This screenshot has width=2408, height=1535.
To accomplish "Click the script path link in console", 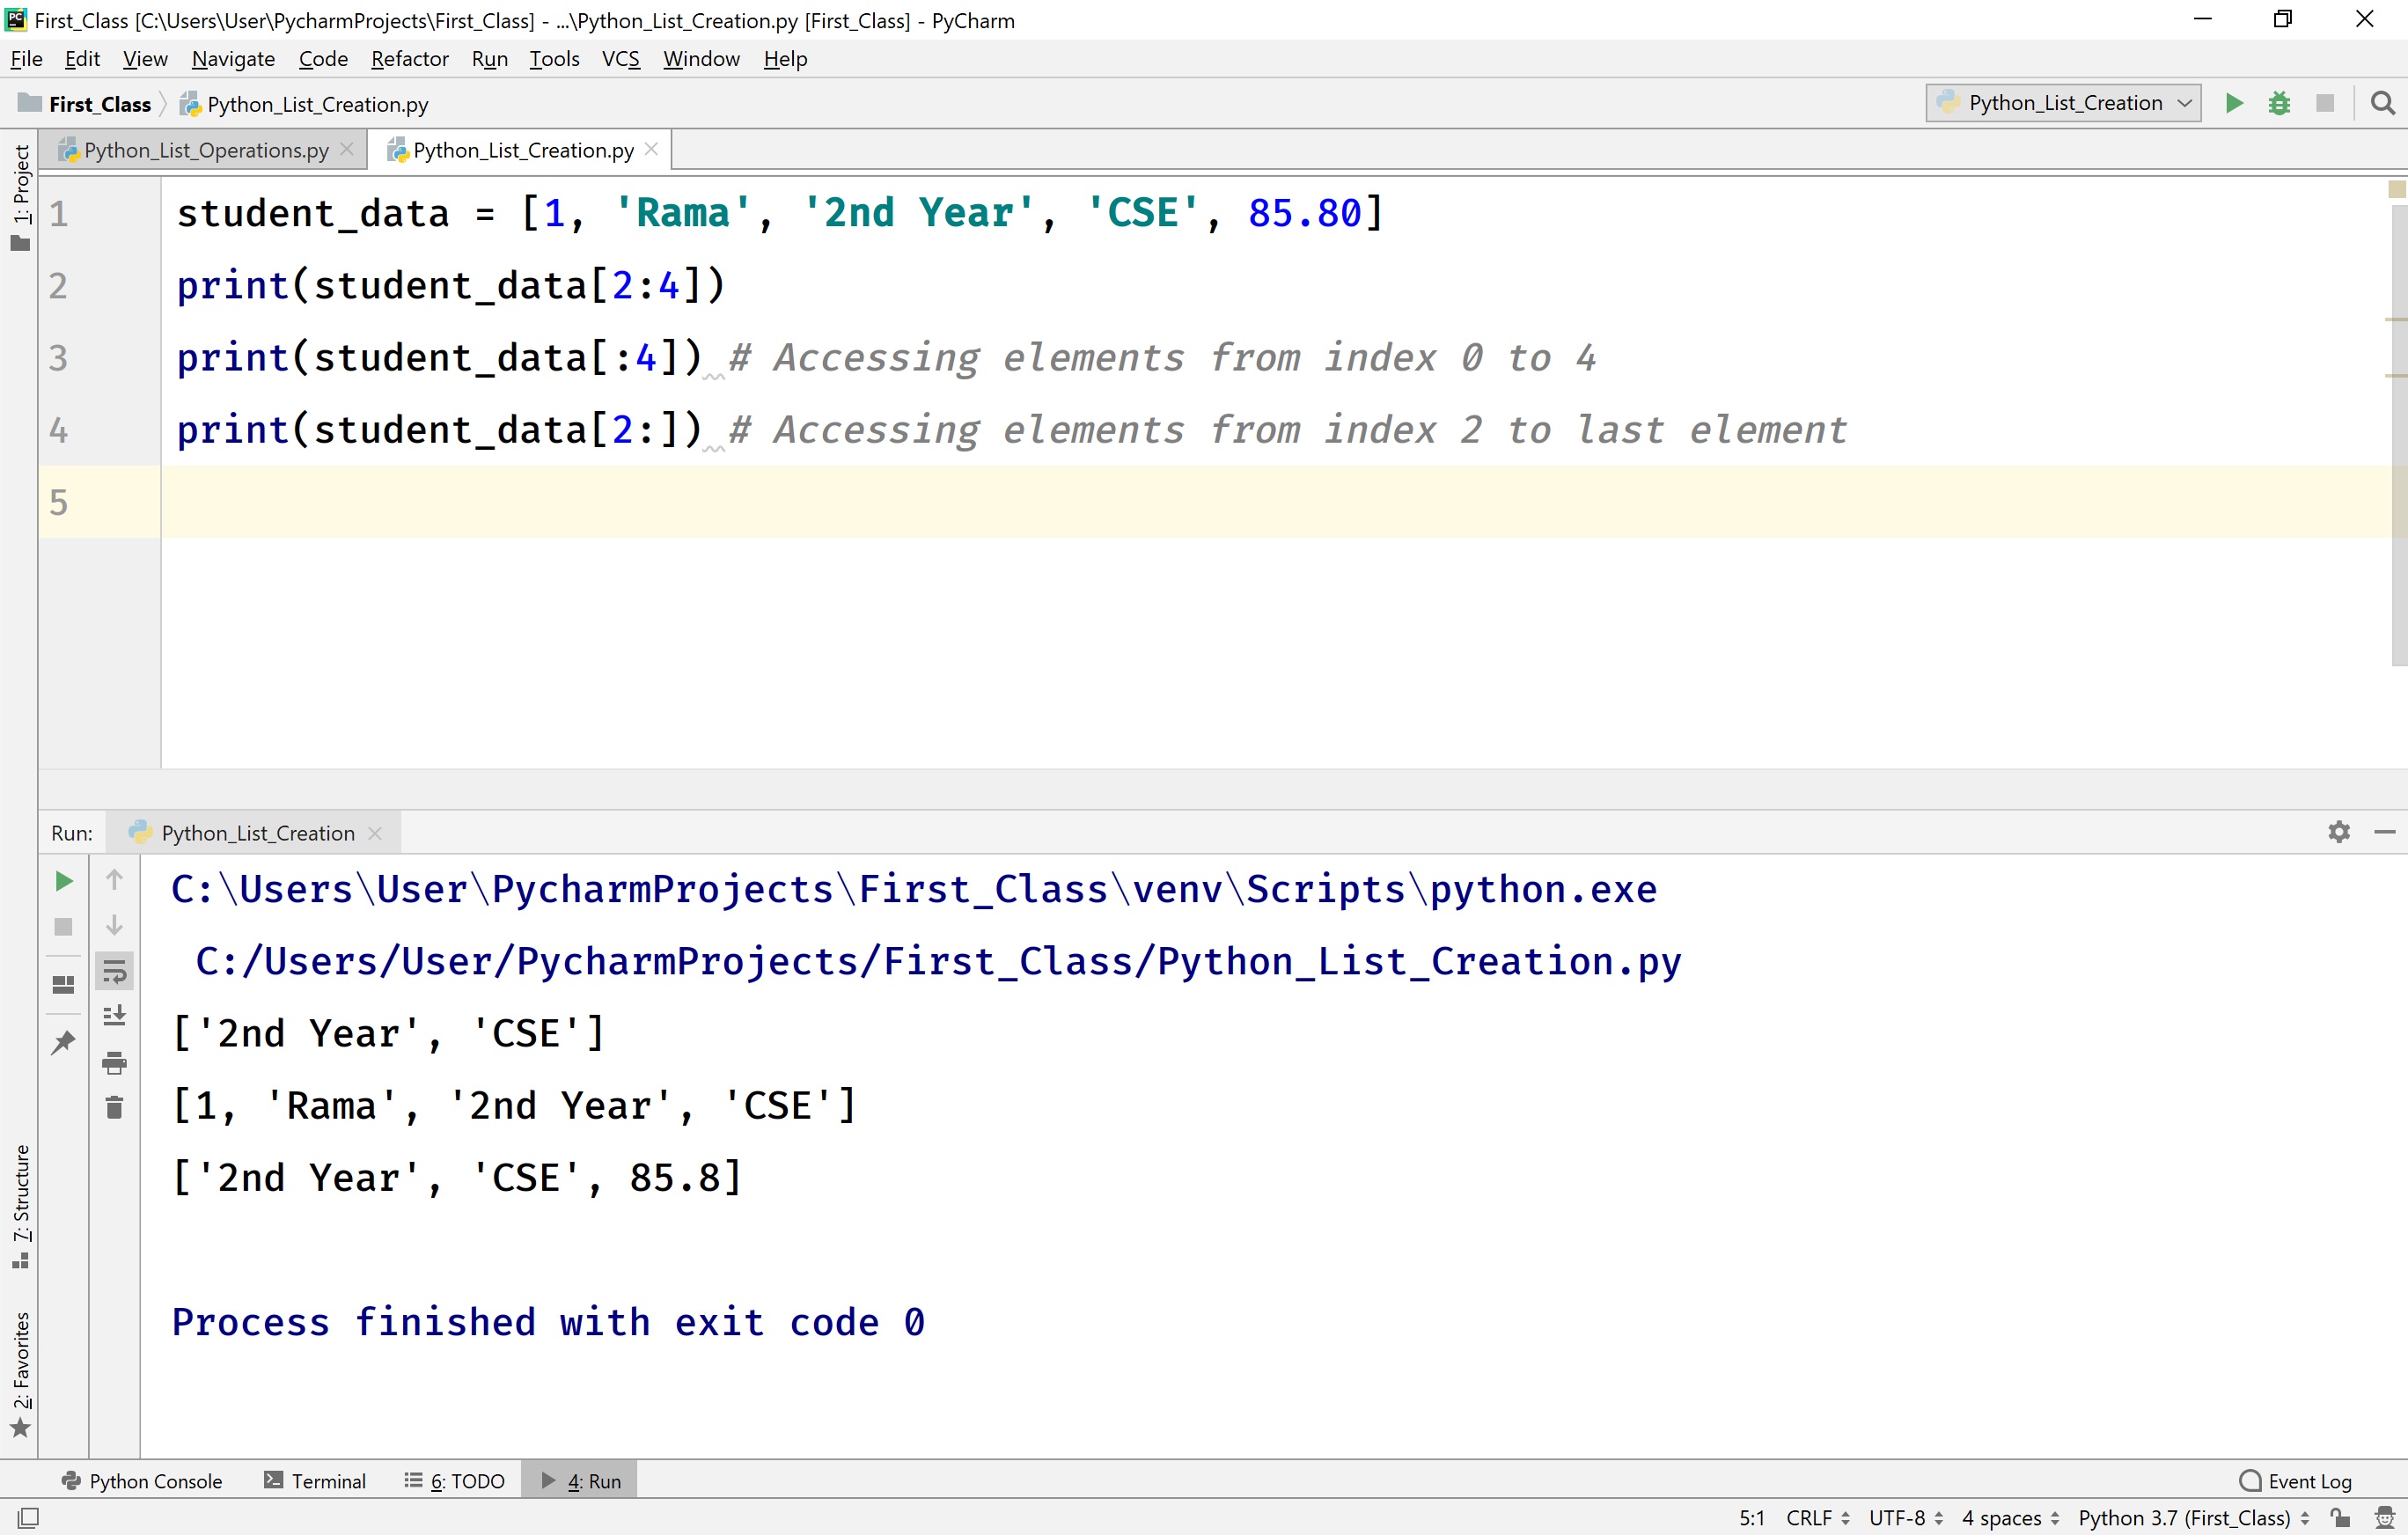I will coord(938,961).
